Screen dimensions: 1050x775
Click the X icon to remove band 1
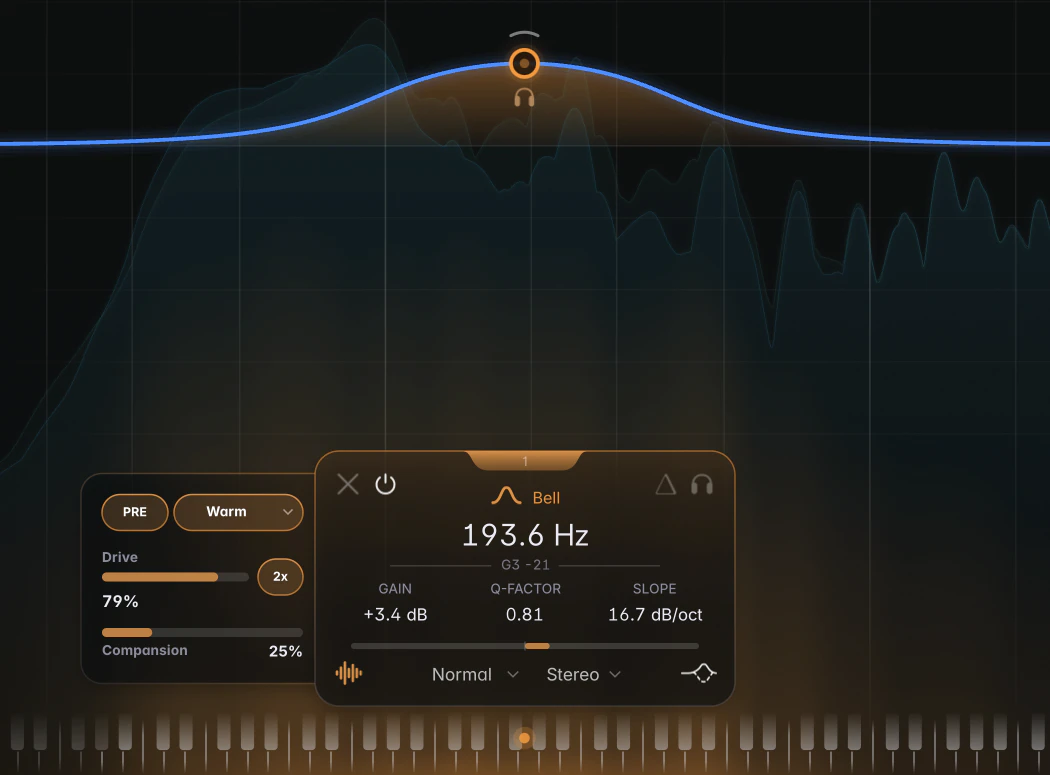click(348, 484)
